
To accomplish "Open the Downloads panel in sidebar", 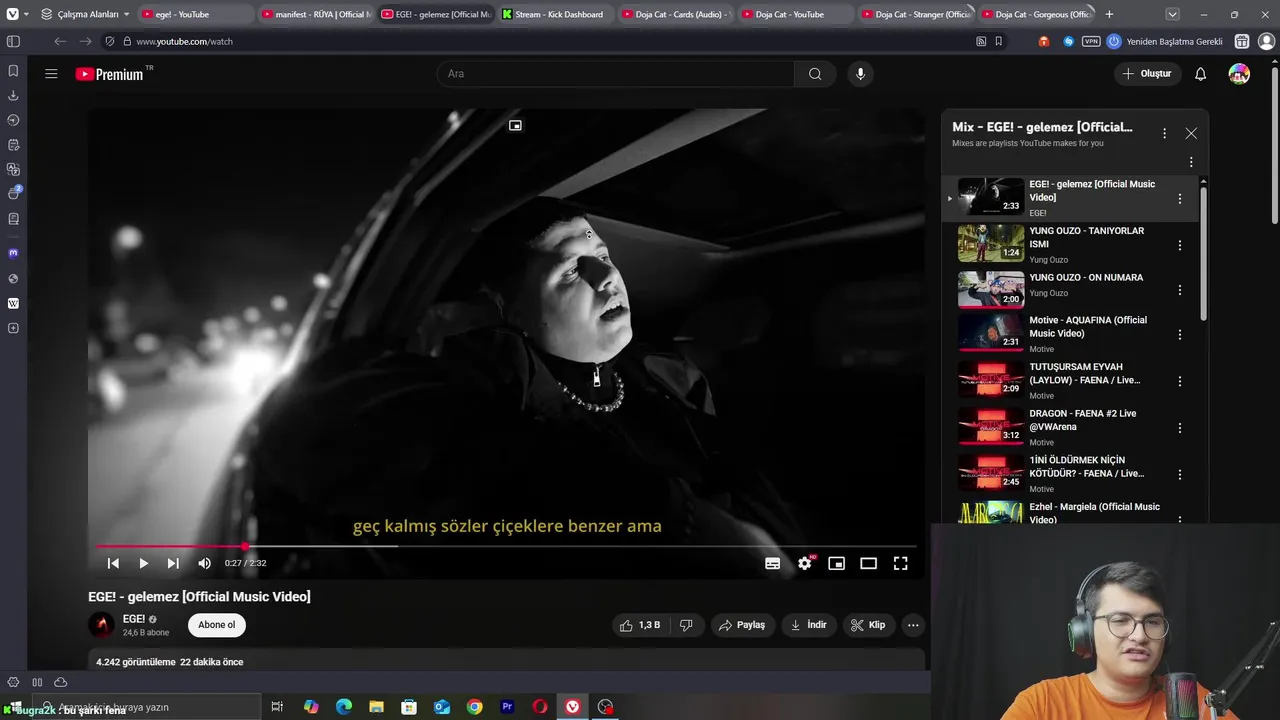I will [x=13, y=95].
